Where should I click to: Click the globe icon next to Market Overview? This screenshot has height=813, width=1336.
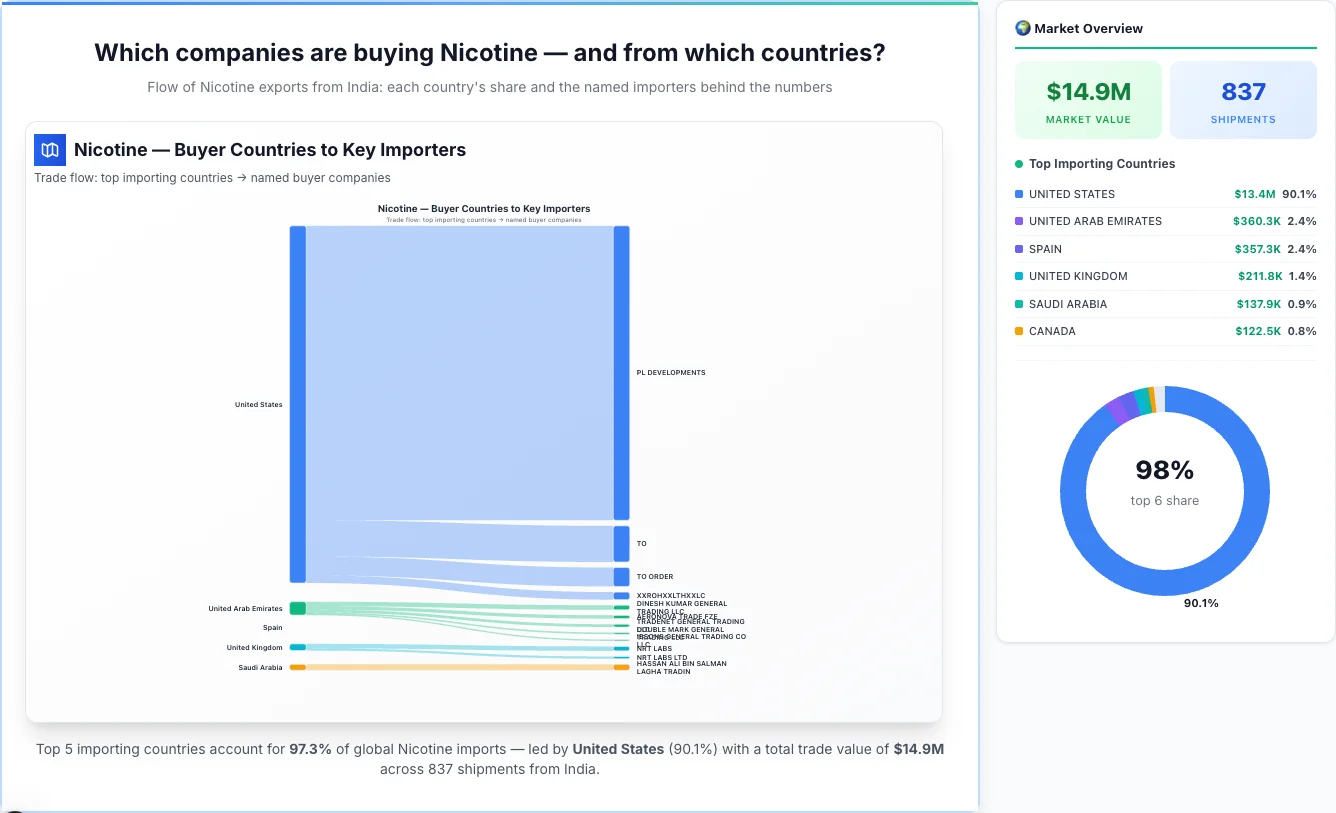click(x=1022, y=28)
